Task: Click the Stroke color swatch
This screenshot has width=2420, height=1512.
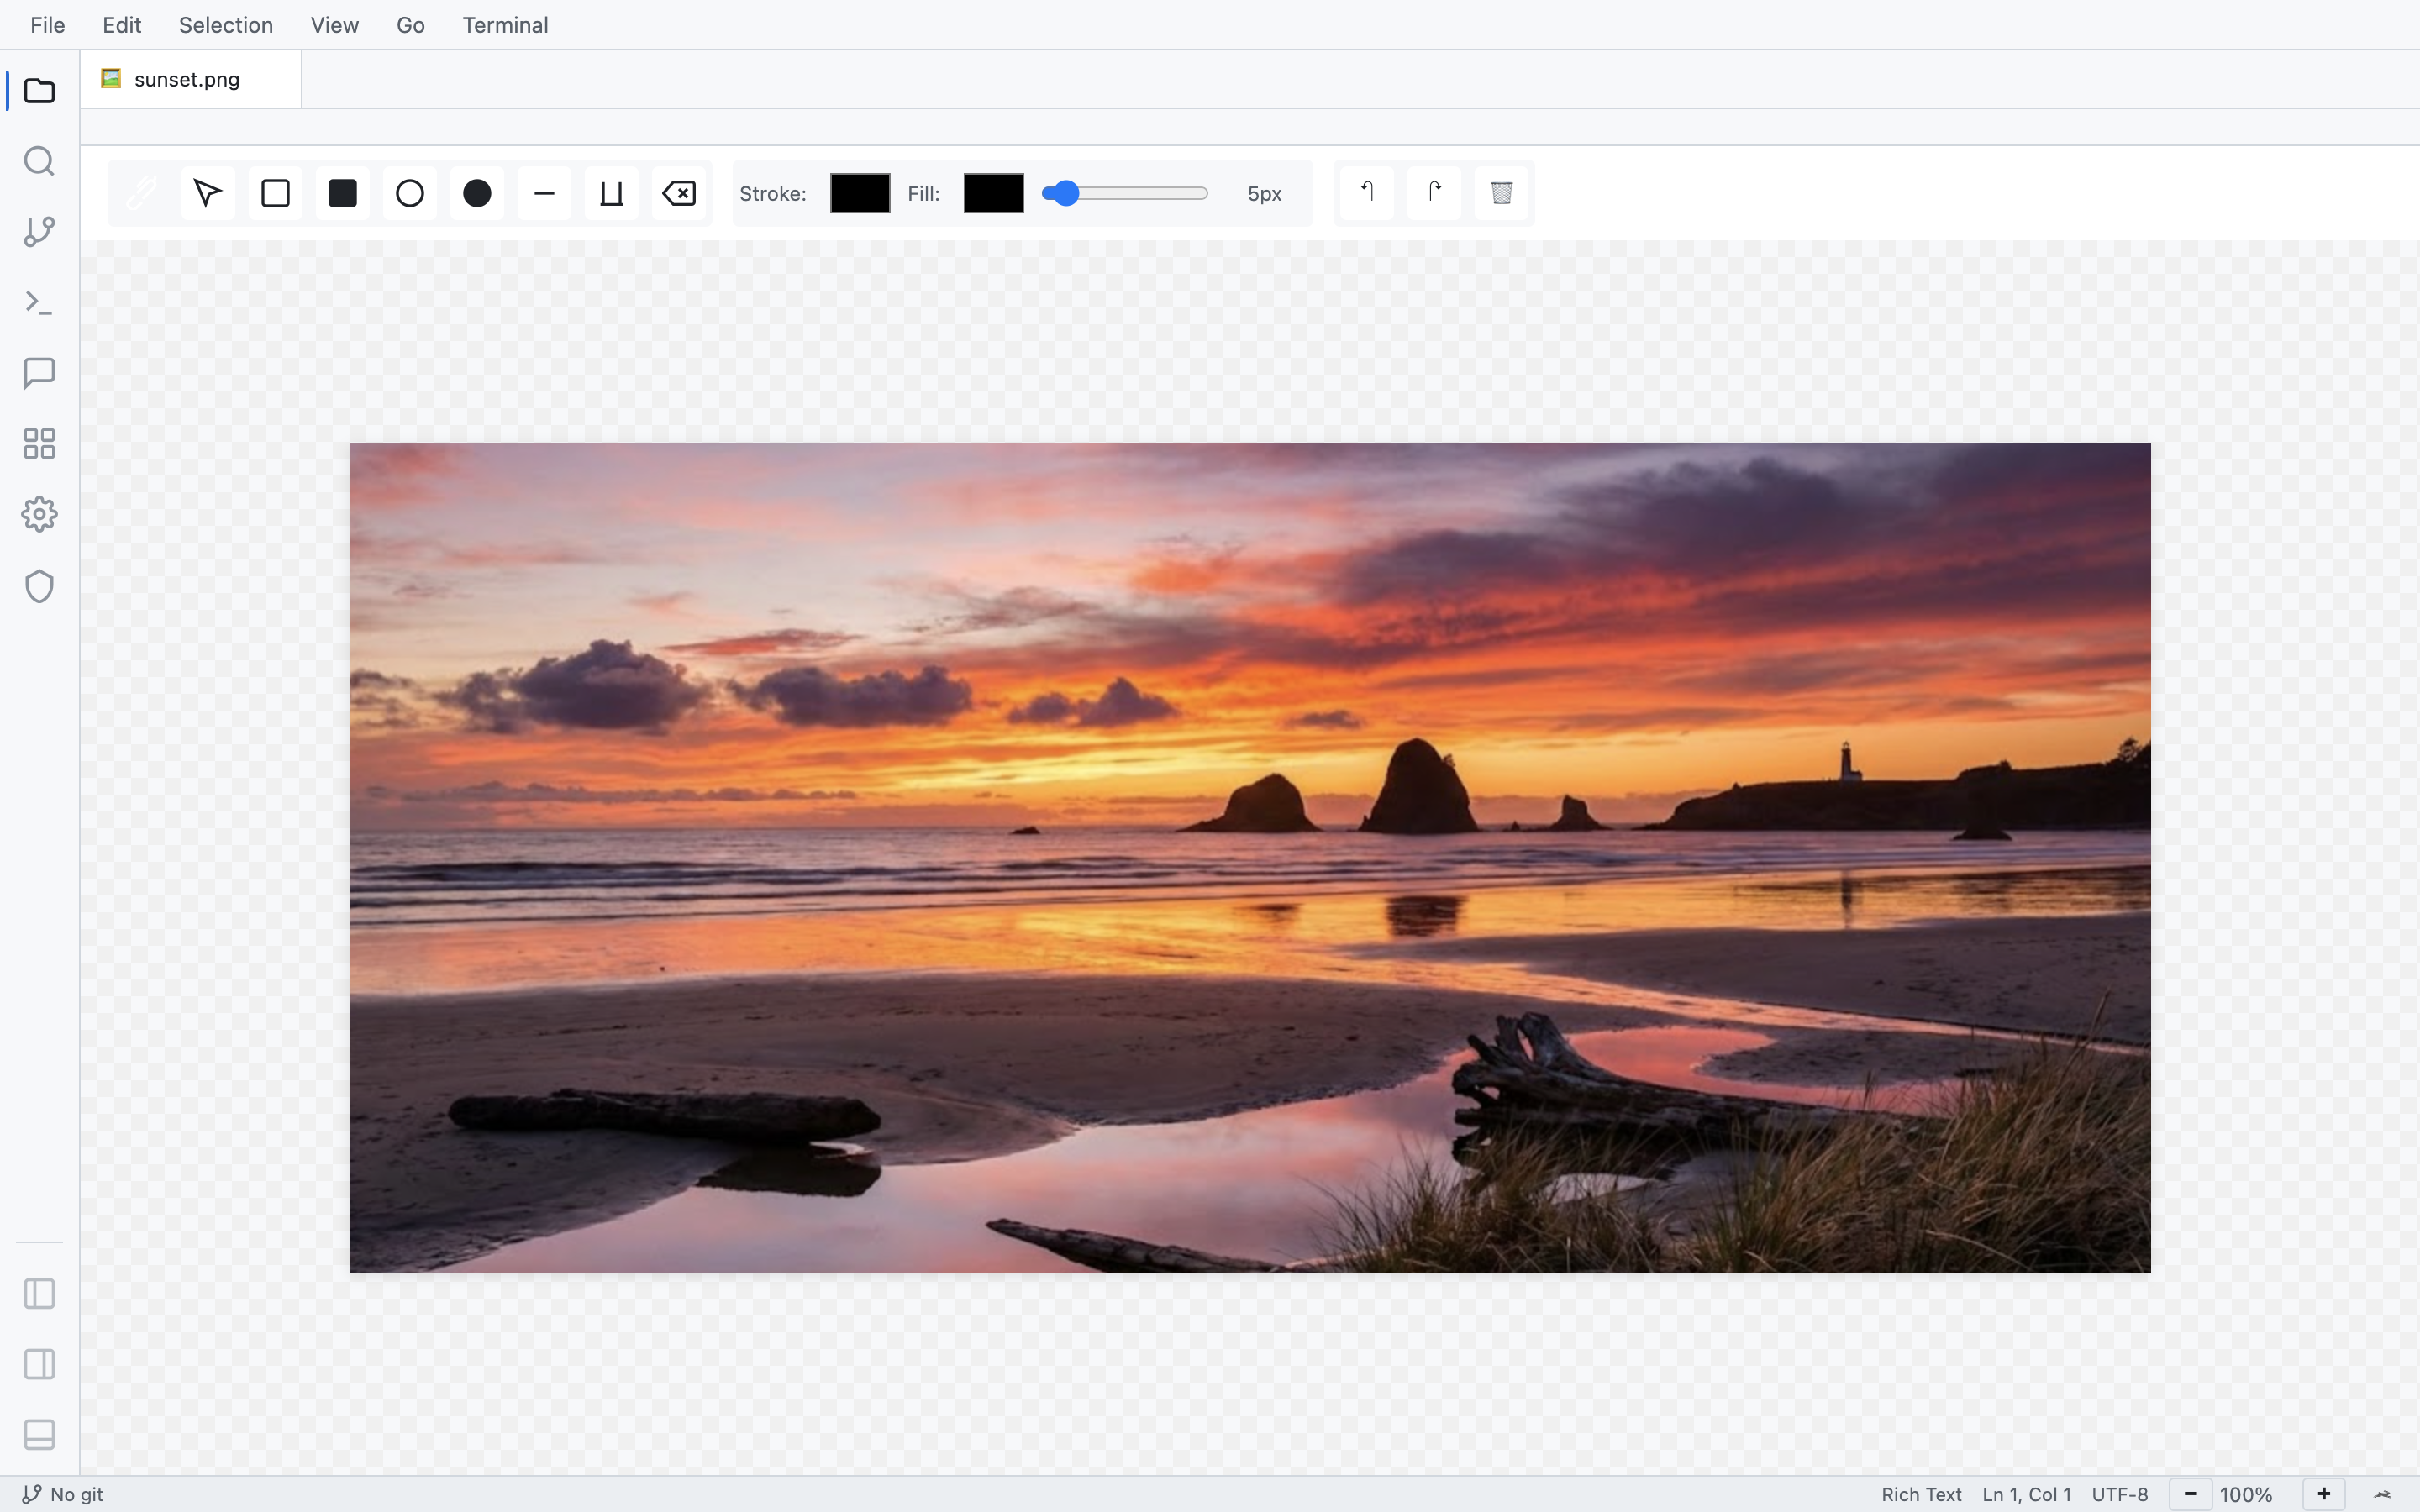Action: coord(858,193)
